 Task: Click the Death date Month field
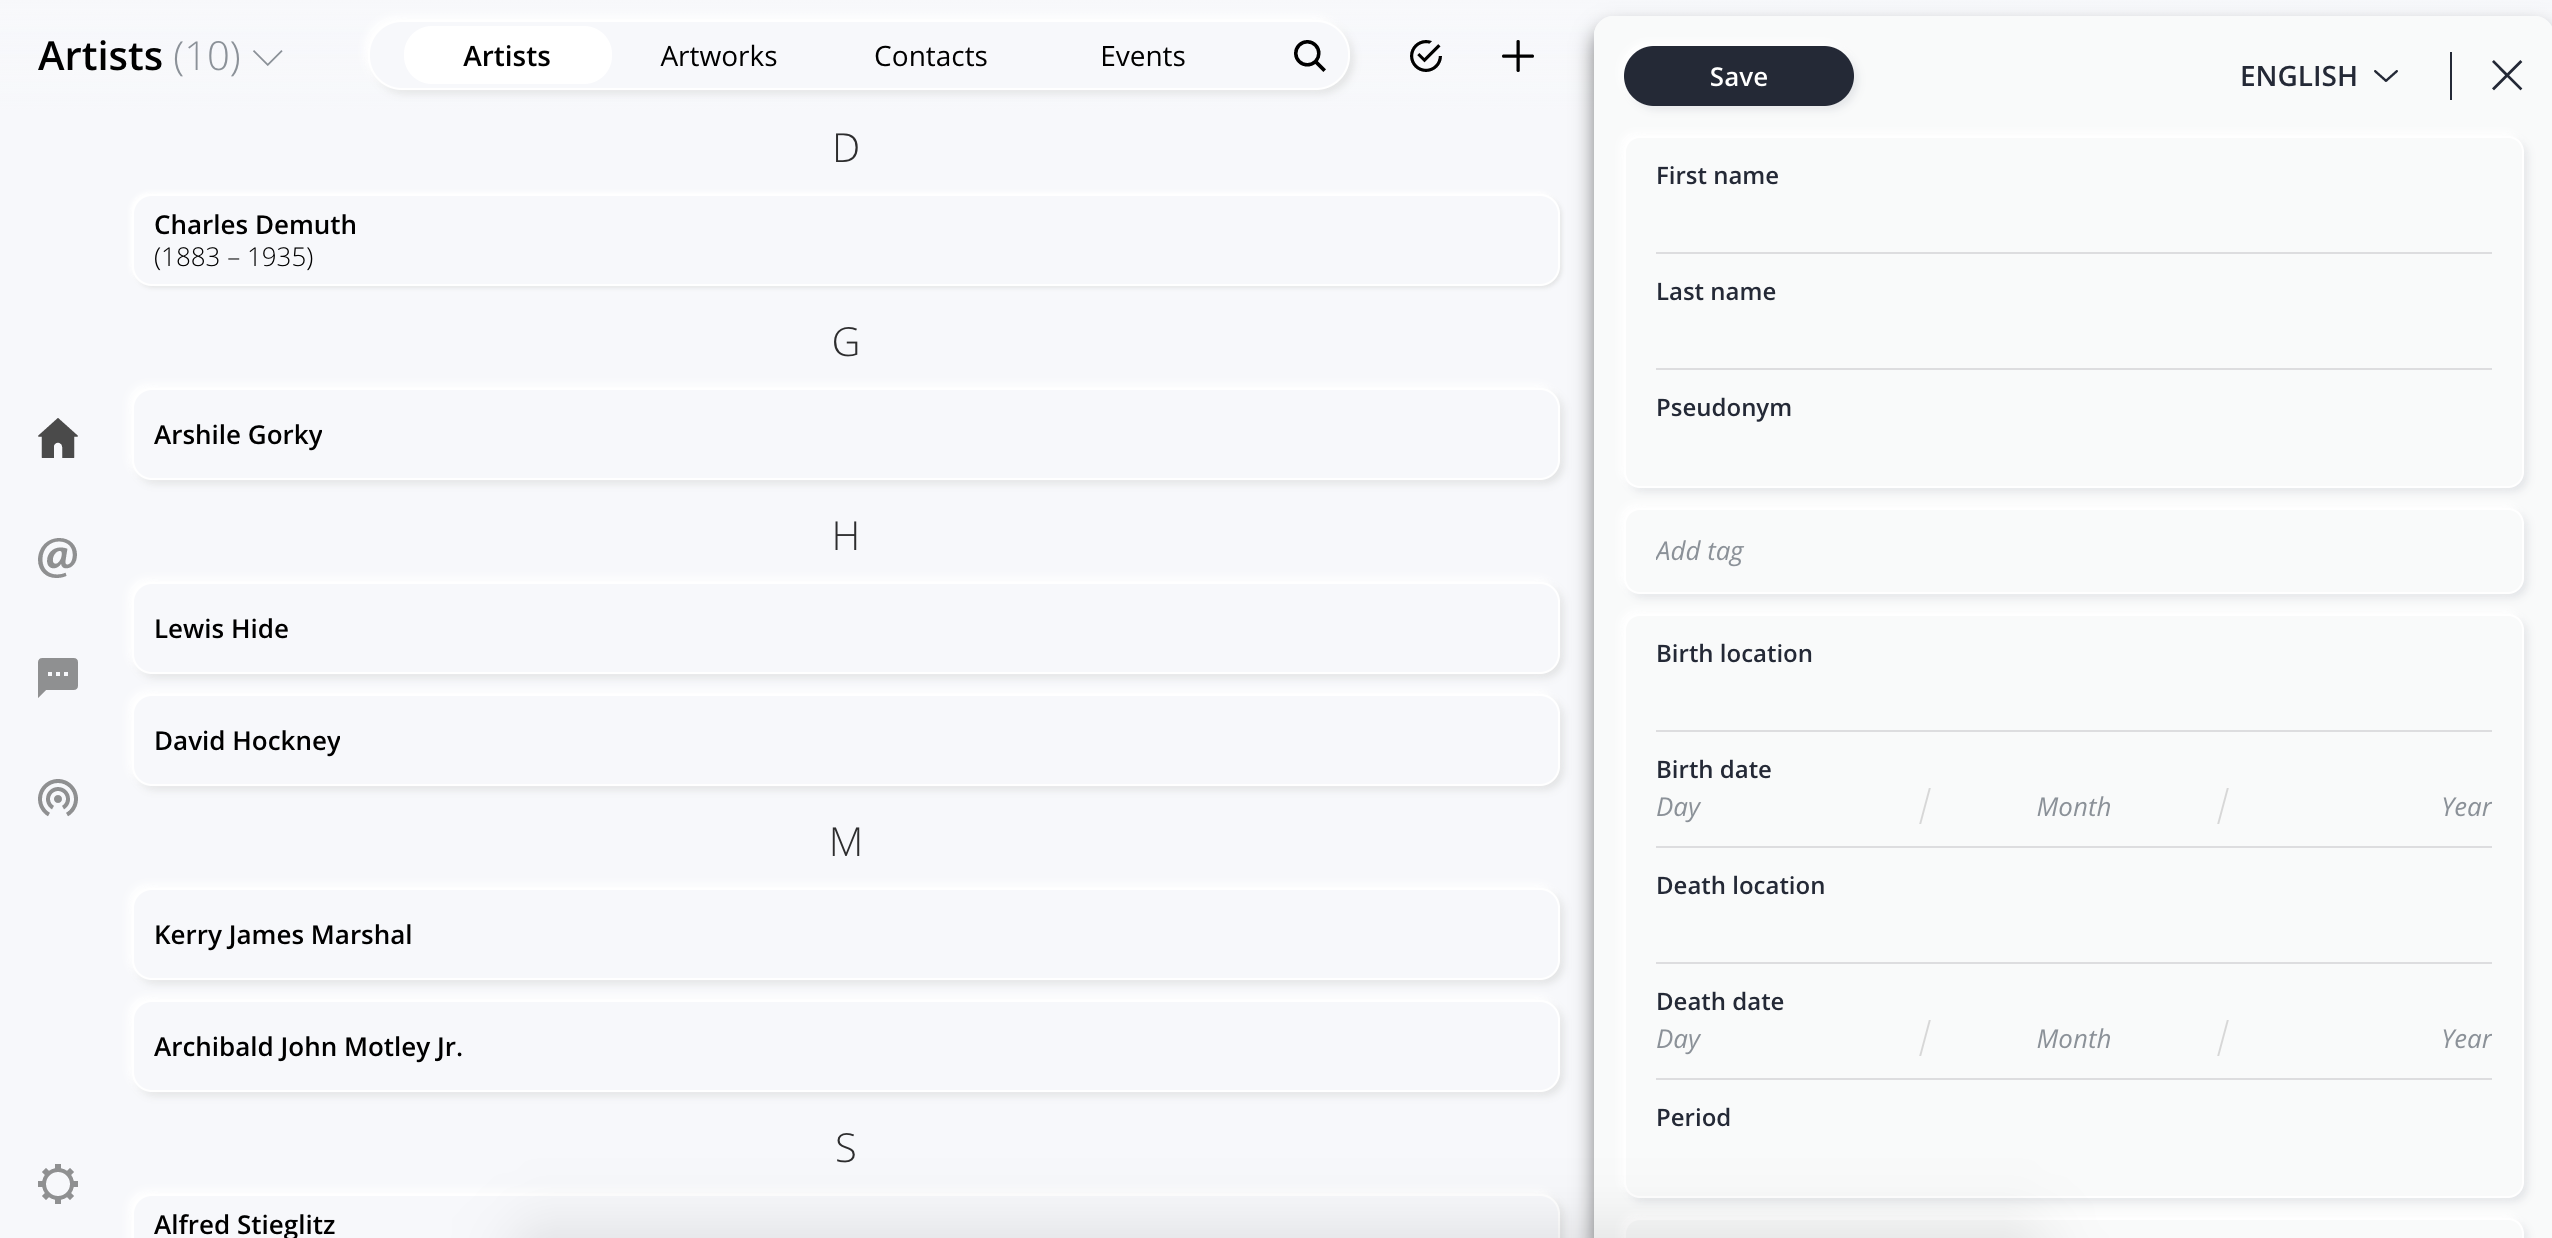2074,1039
